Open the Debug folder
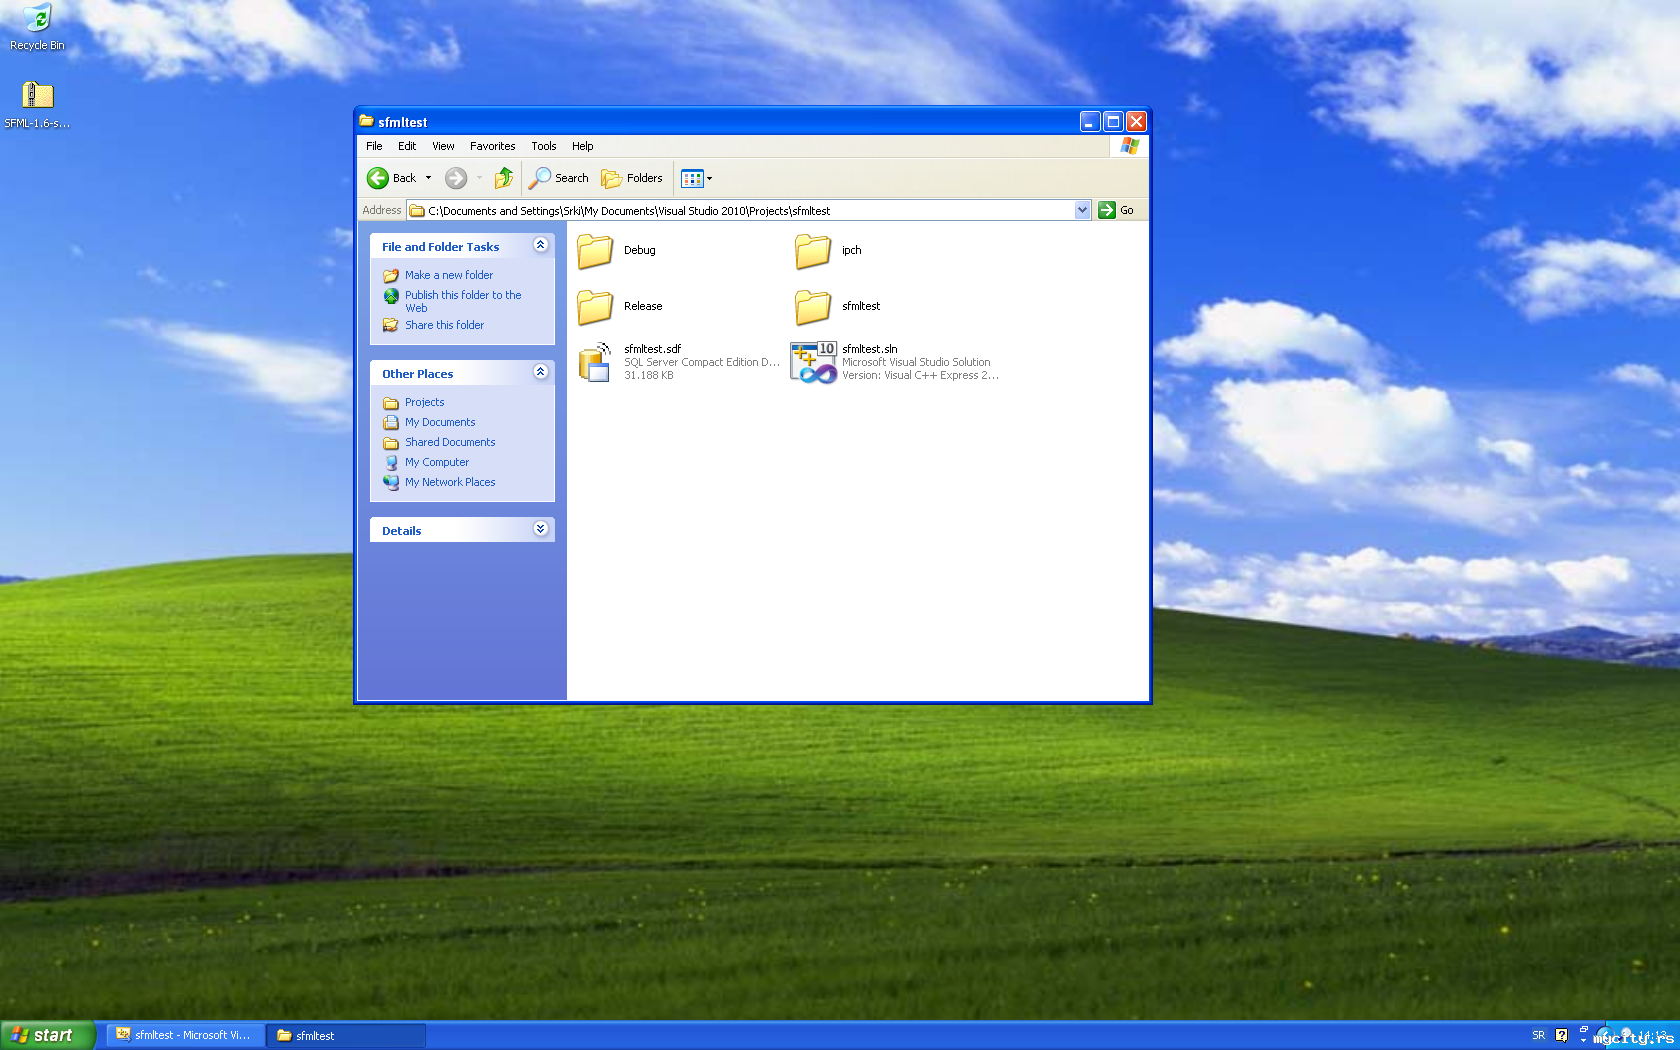The image size is (1680, 1050). [596, 251]
